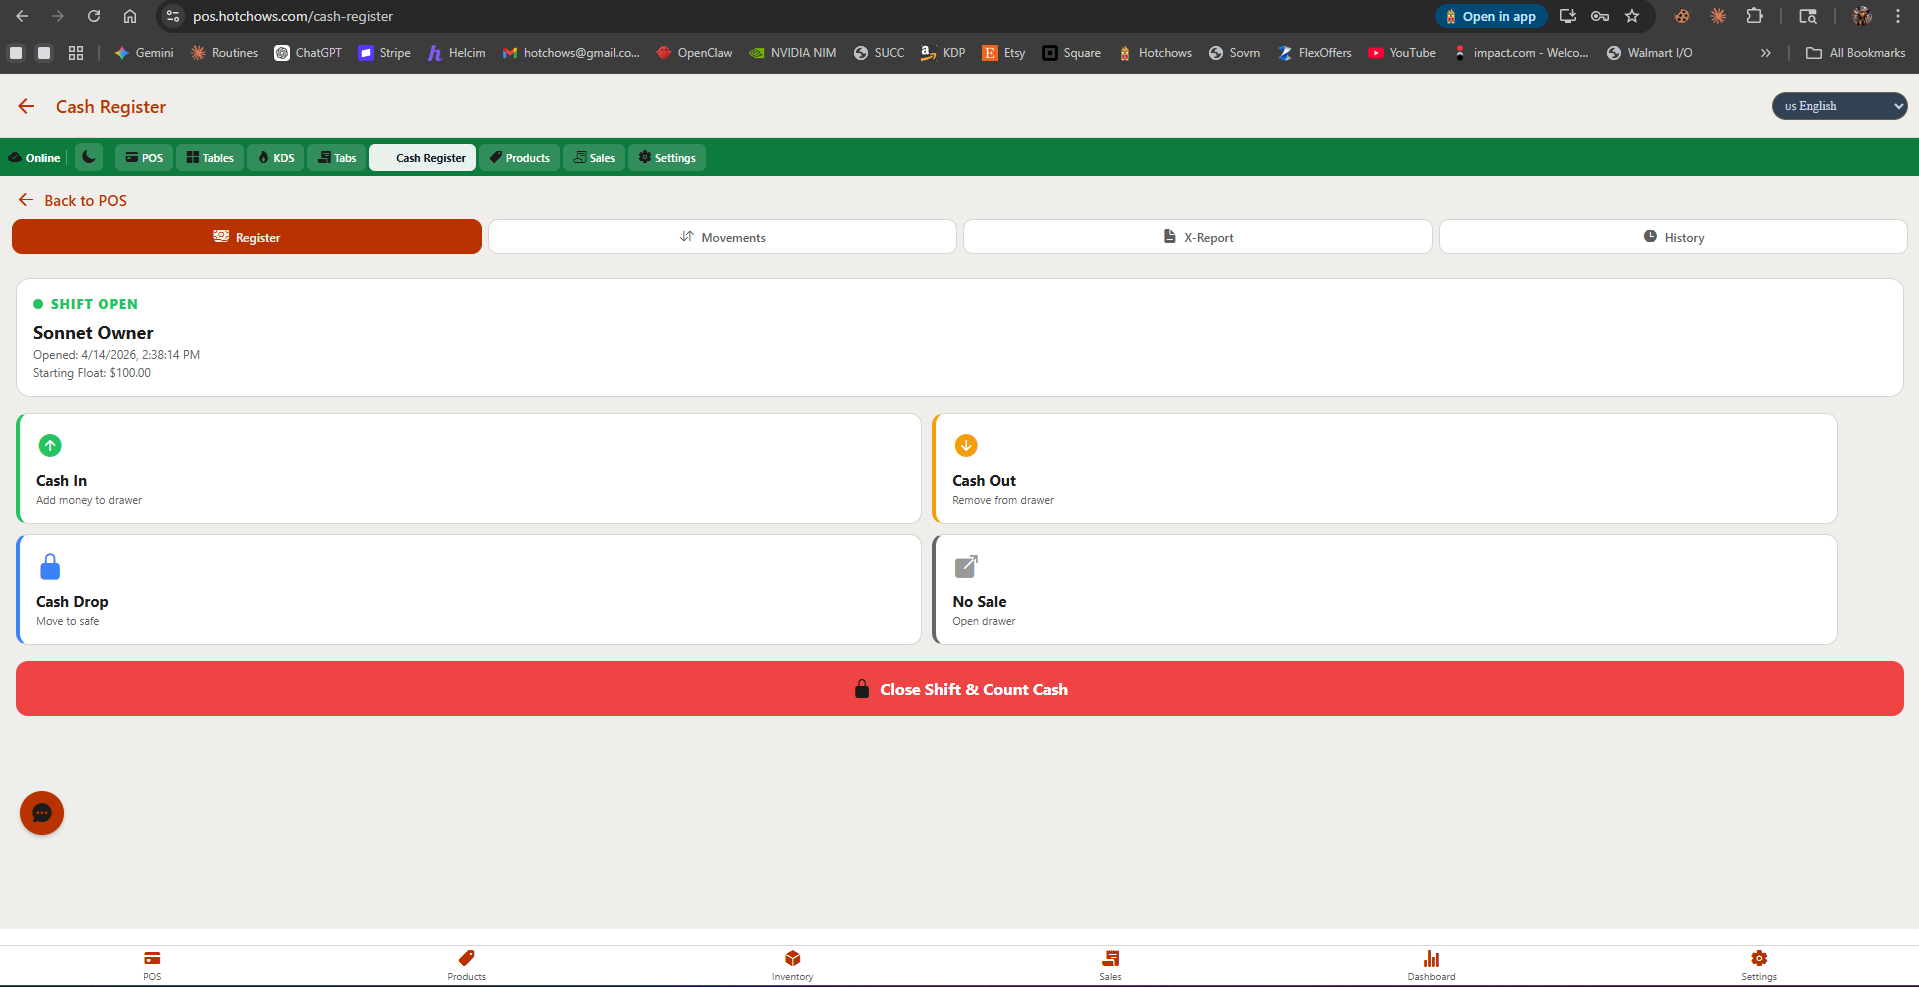This screenshot has width=1919, height=987.
Task: Select the Register sub-tab
Action: point(247,237)
